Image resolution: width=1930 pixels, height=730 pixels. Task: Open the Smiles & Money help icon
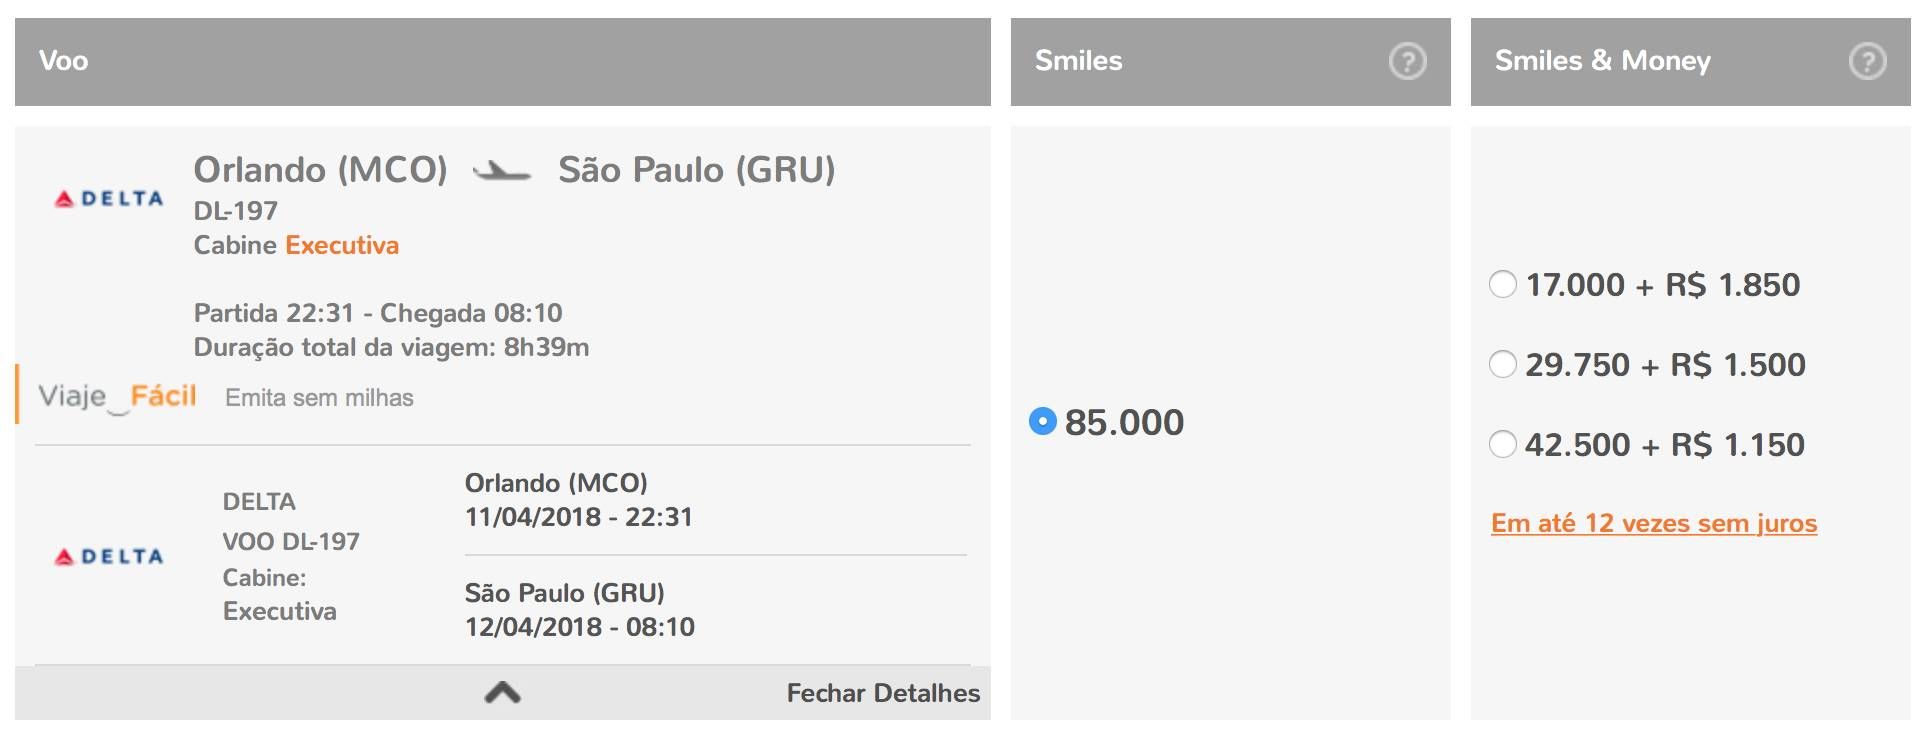pos(1867,61)
